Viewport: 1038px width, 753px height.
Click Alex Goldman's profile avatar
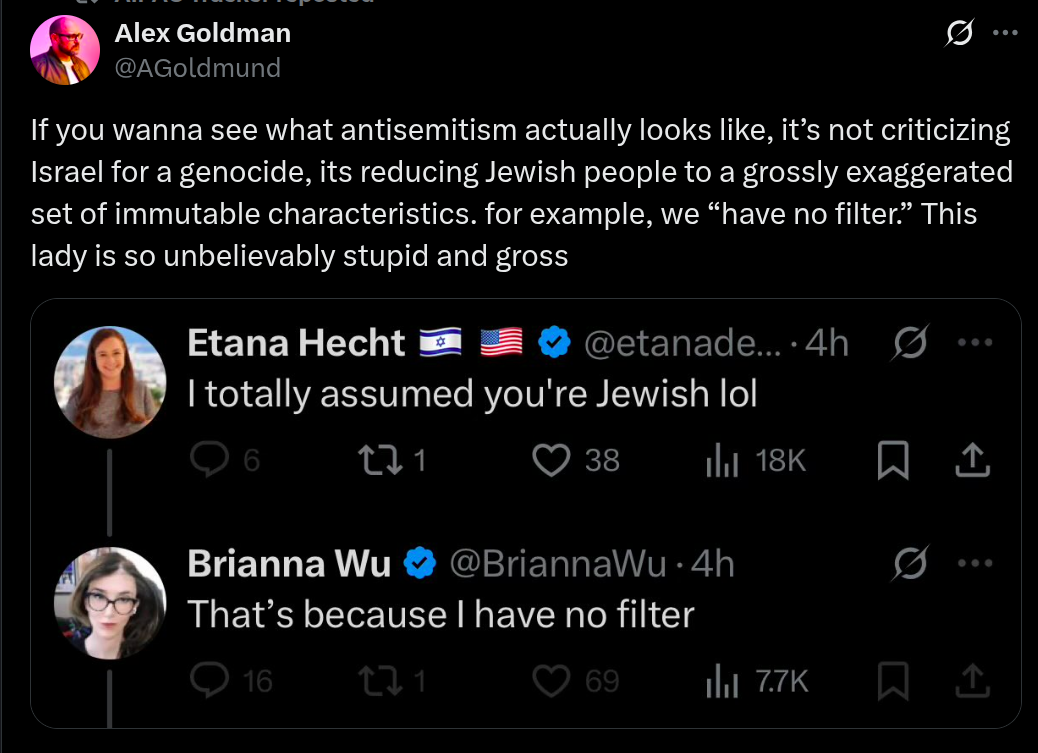coord(63,50)
